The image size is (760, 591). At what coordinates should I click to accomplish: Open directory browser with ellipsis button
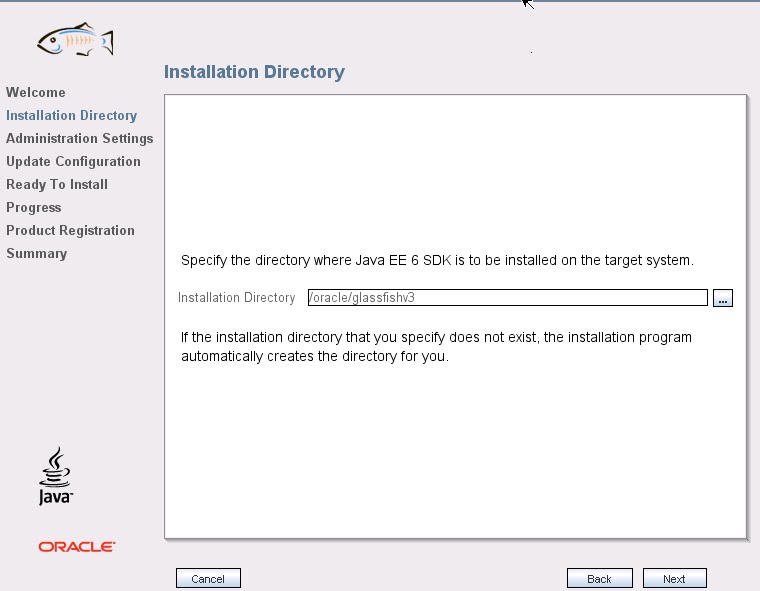coord(723,298)
